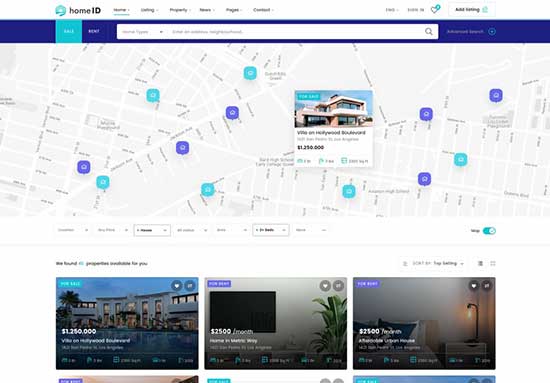
Task: Open Villa on Hollywood Boulevard title in map popup
Action: click(331, 133)
